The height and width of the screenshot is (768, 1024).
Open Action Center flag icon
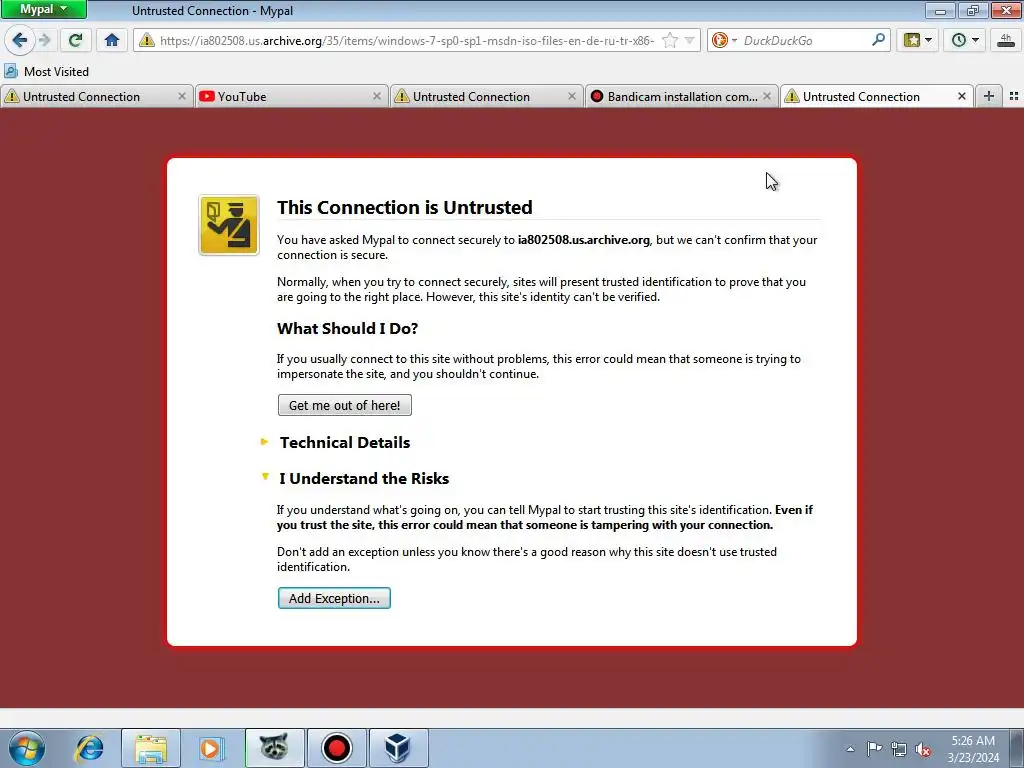click(874, 749)
